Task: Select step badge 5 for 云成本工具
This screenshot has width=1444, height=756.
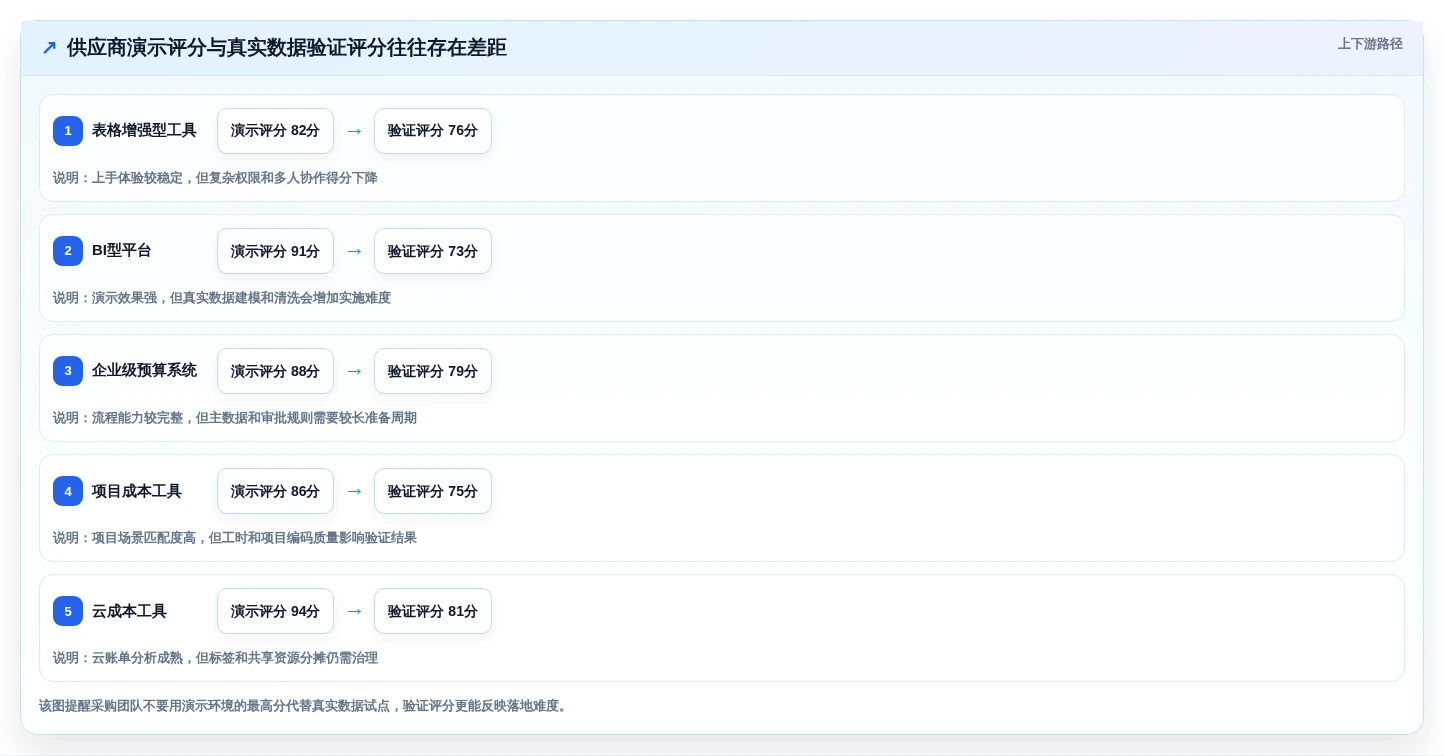Action: 68,611
